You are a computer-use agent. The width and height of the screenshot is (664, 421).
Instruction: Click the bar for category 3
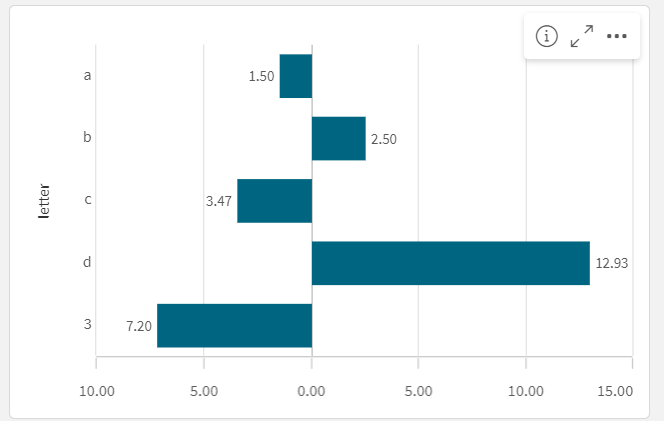coord(234,325)
